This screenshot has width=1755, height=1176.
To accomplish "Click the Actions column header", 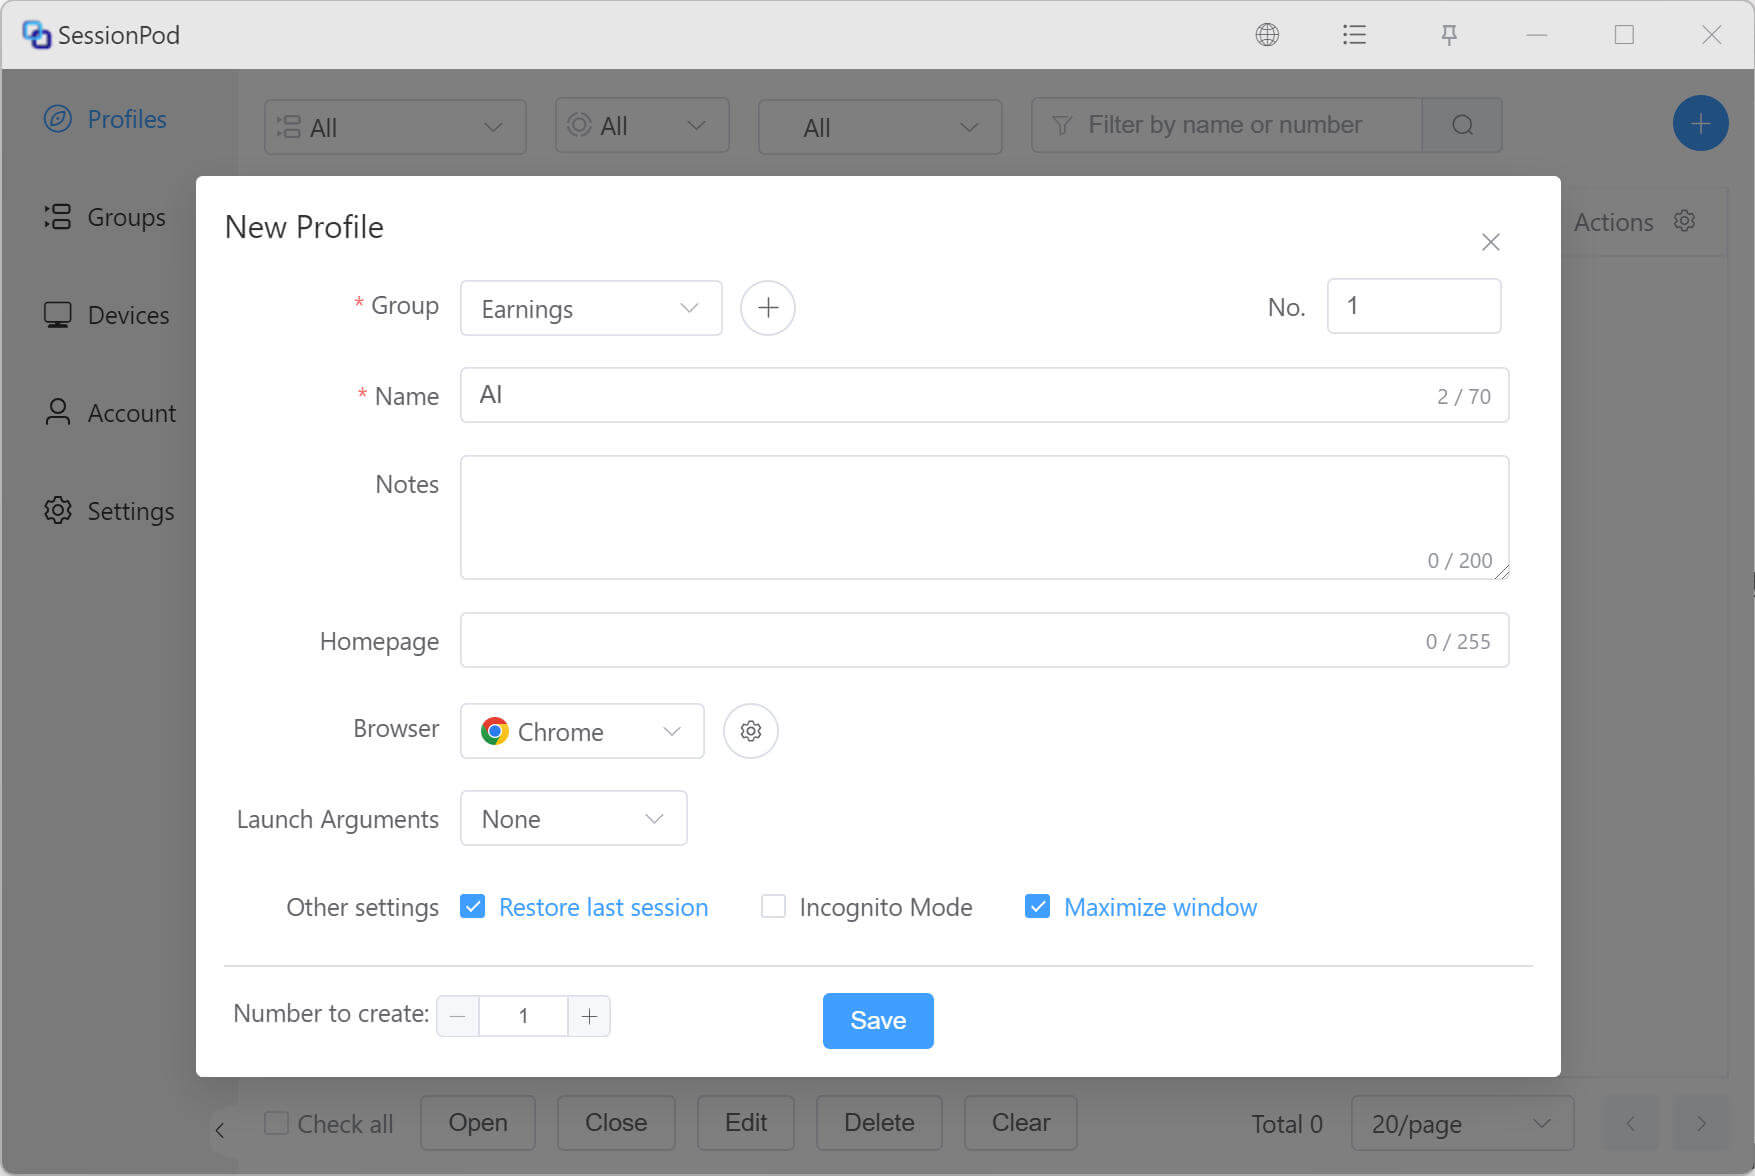I will (x=1613, y=222).
